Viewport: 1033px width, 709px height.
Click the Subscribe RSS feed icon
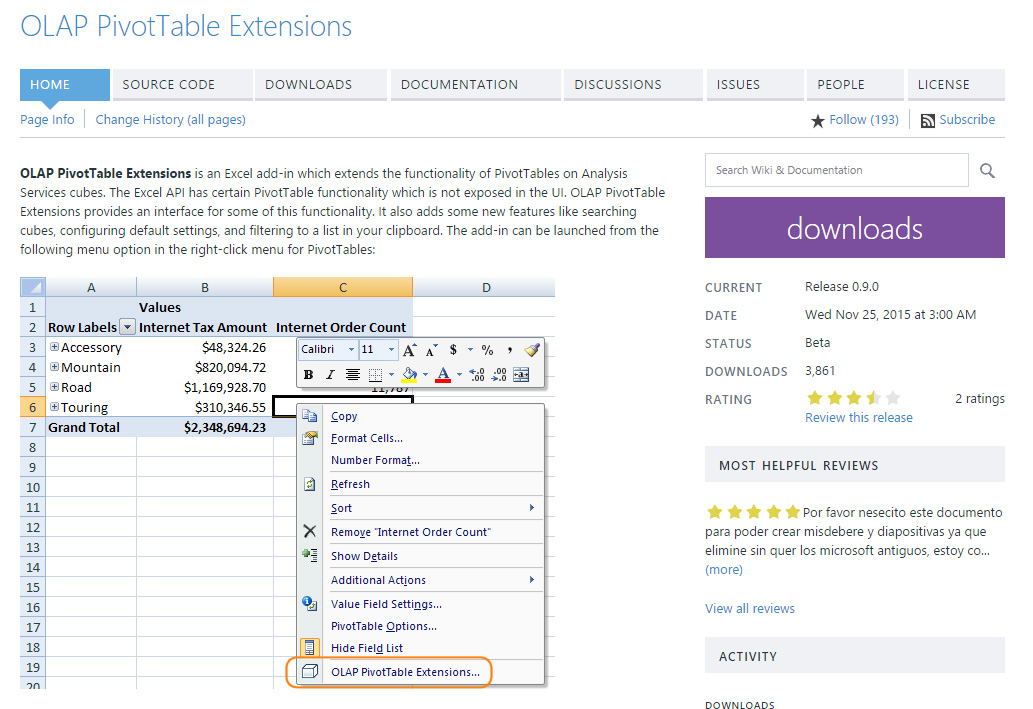(x=928, y=120)
